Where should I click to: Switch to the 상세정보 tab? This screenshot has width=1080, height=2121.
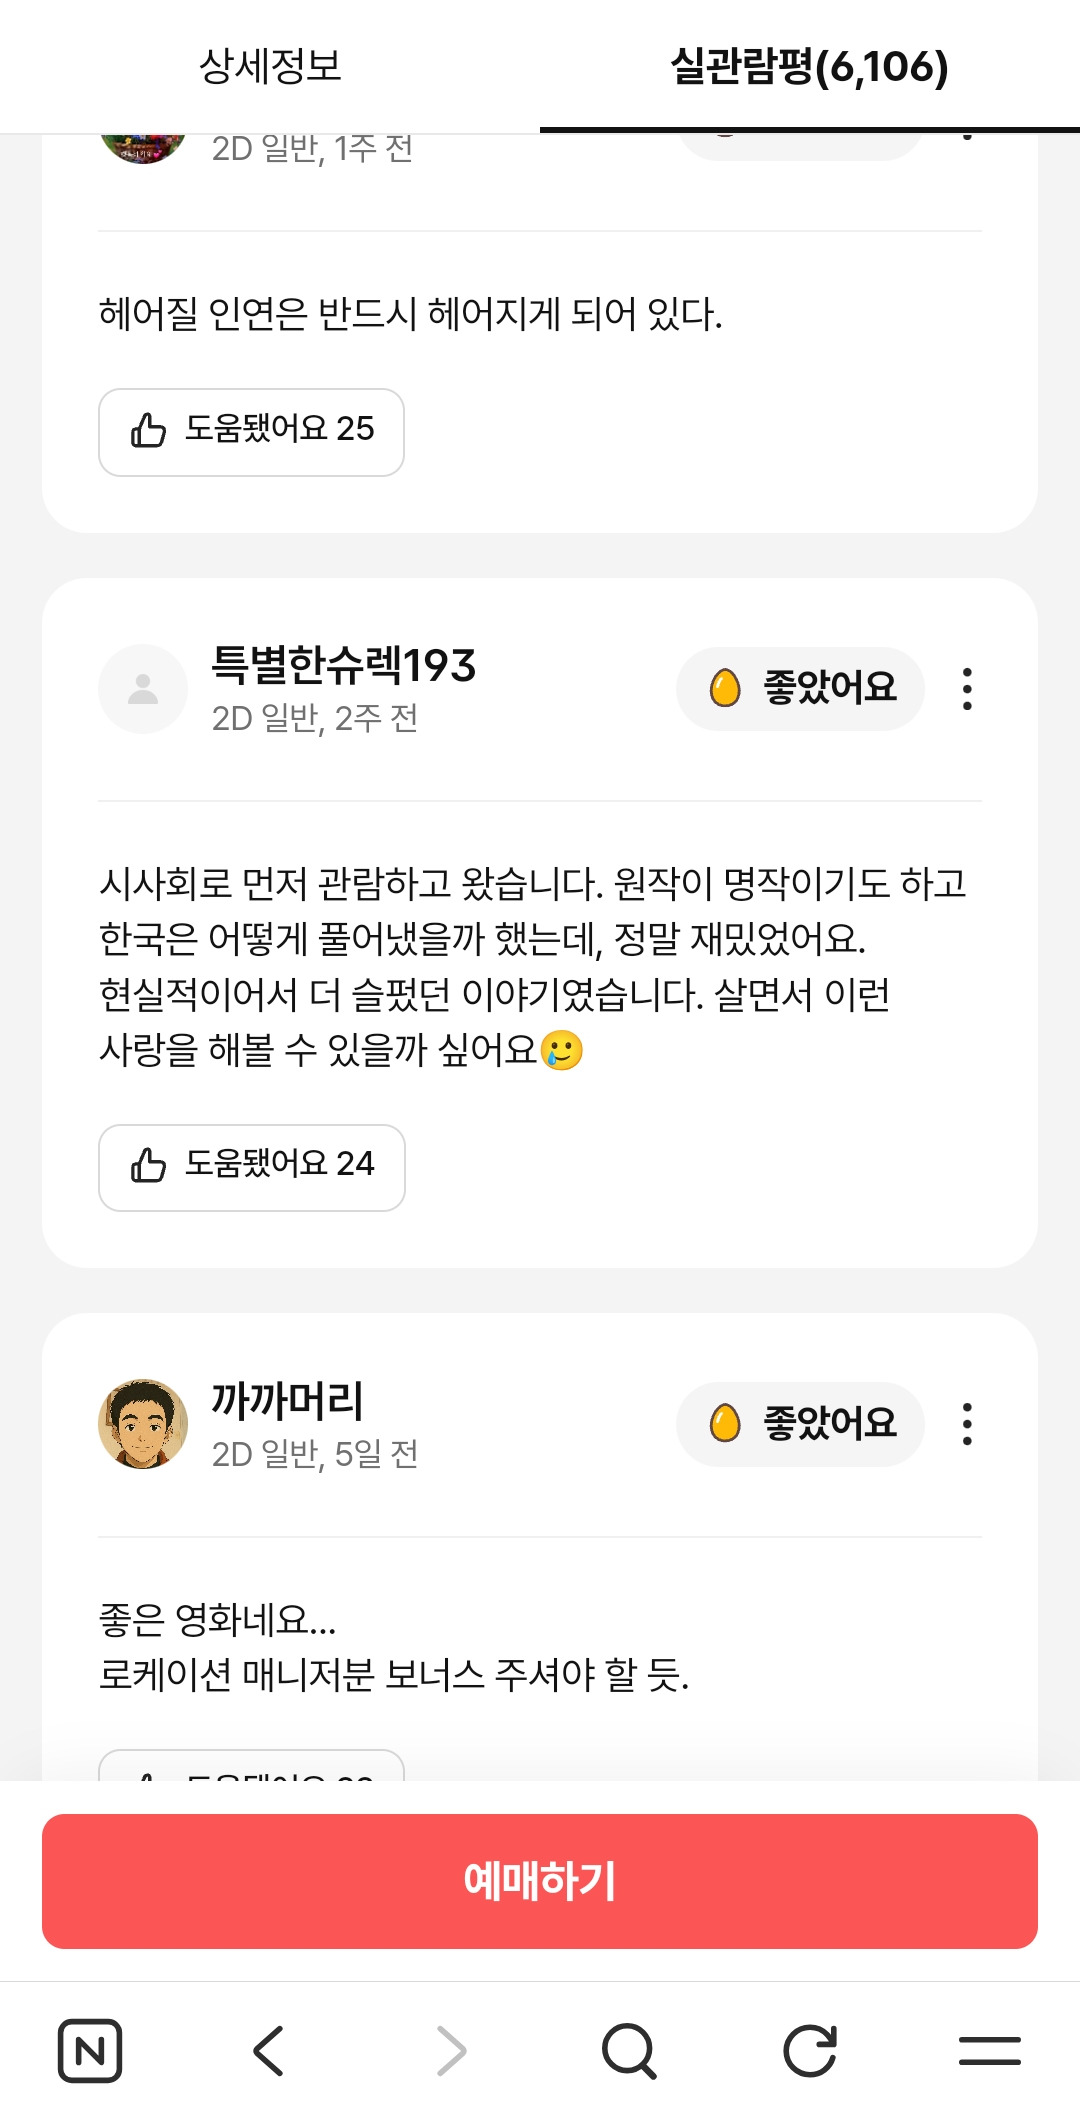(x=270, y=66)
